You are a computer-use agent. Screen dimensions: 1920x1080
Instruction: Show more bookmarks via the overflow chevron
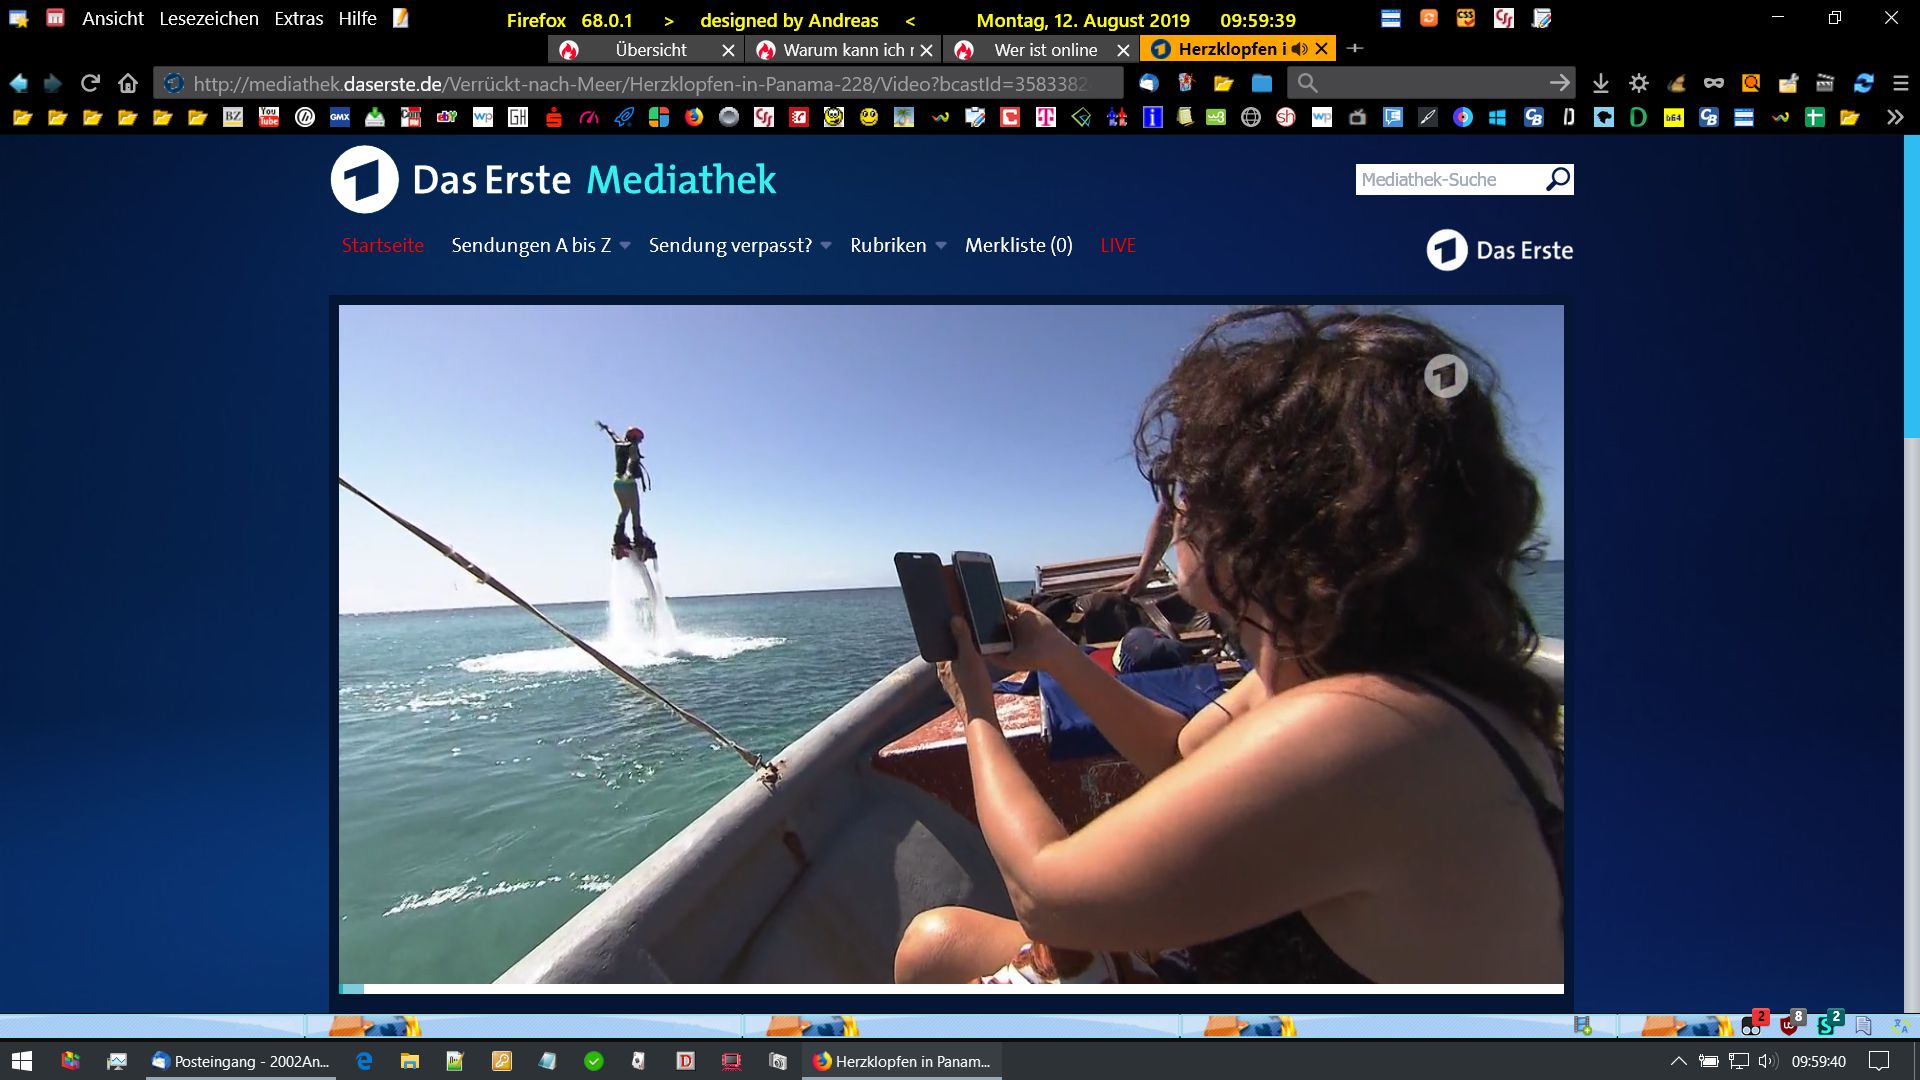[1894, 117]
